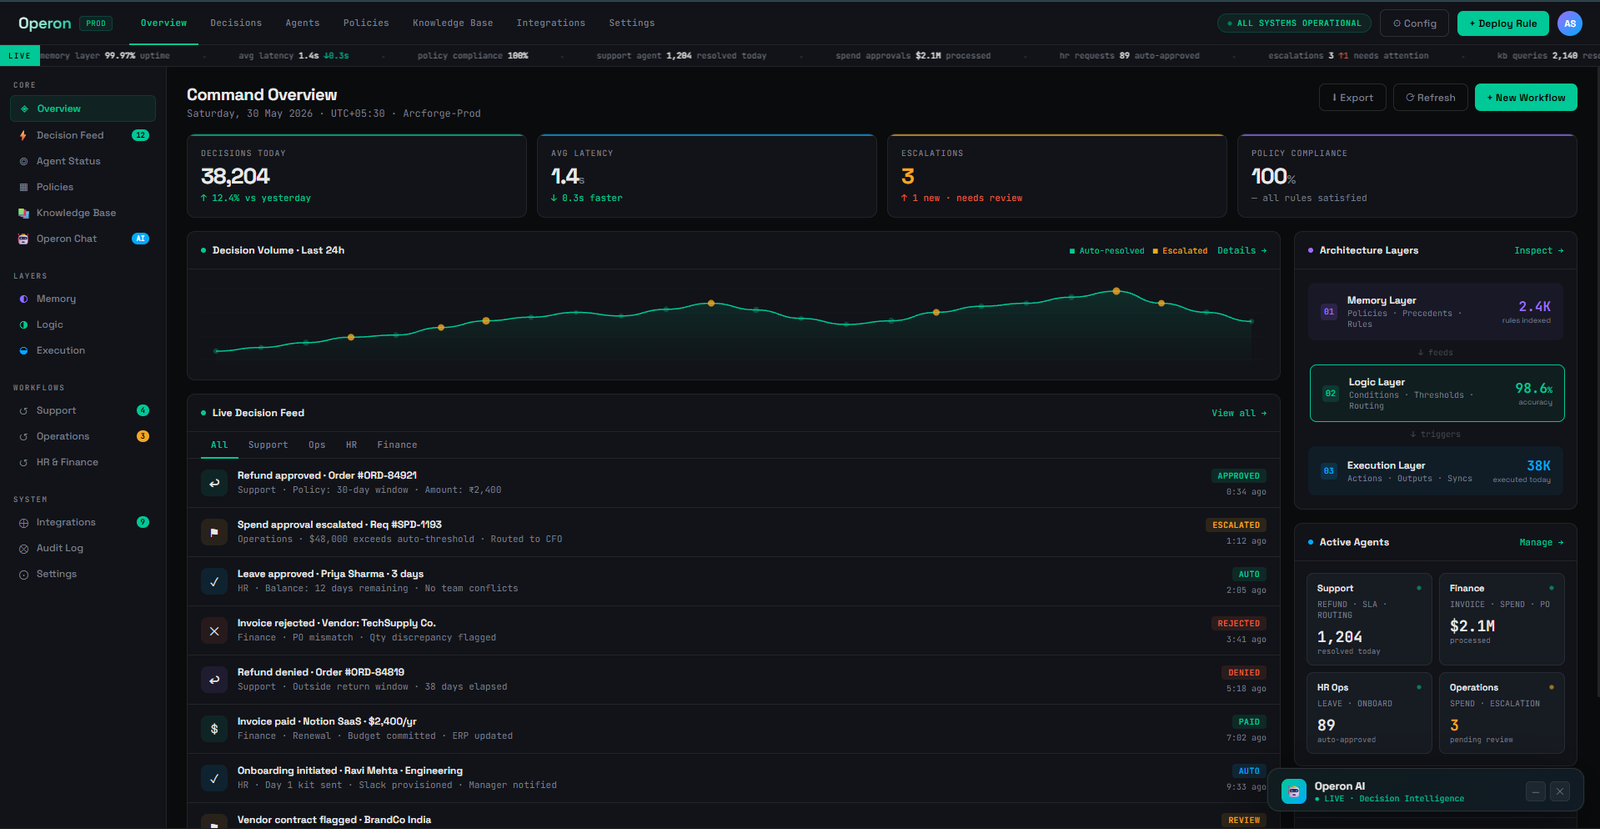
Task: Open the Finance agent card
Action: tap(1502, 620)
